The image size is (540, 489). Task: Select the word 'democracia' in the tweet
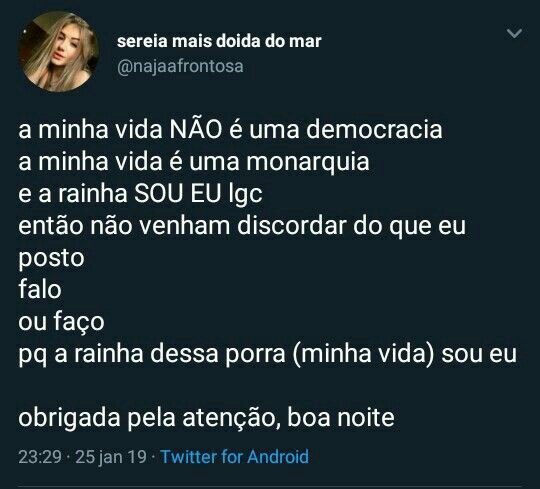pyautogui.click(x=374, y=129)
